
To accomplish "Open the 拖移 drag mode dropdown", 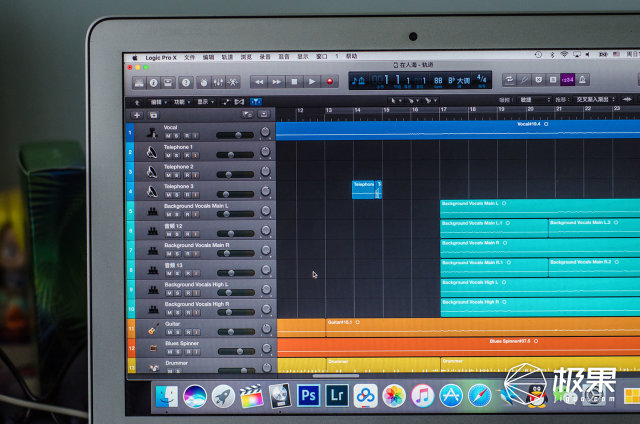I will [x=595, y=99].
